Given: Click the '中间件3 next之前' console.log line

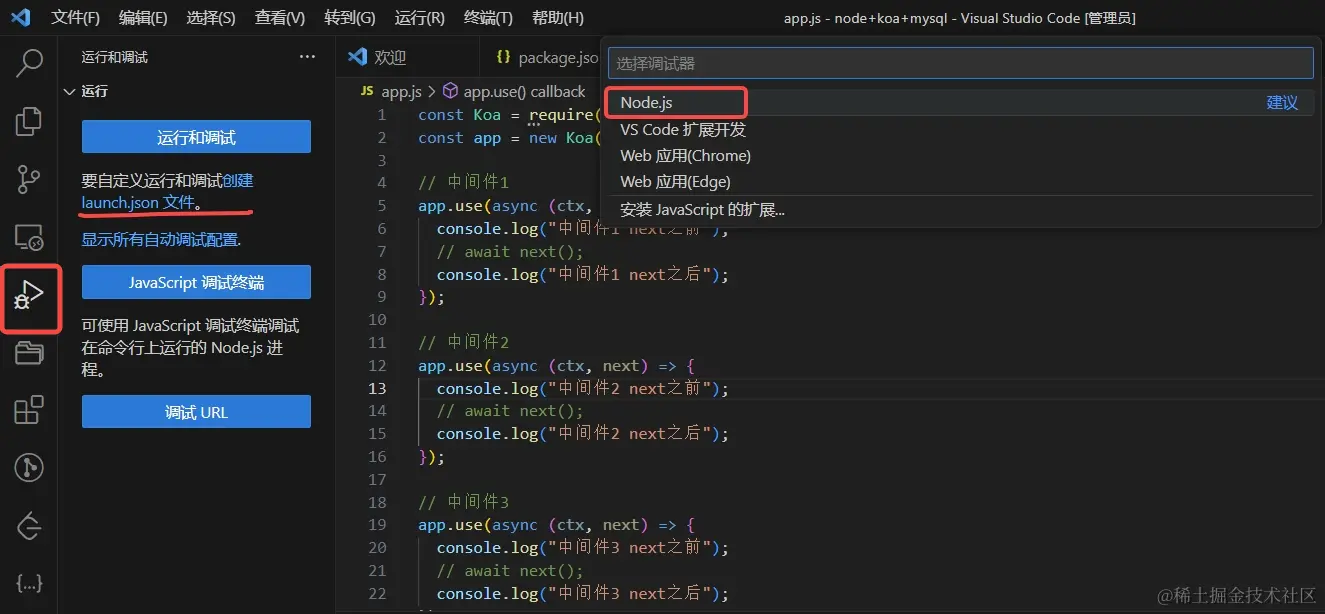Looking at the screenshot, I should point(583,547).
